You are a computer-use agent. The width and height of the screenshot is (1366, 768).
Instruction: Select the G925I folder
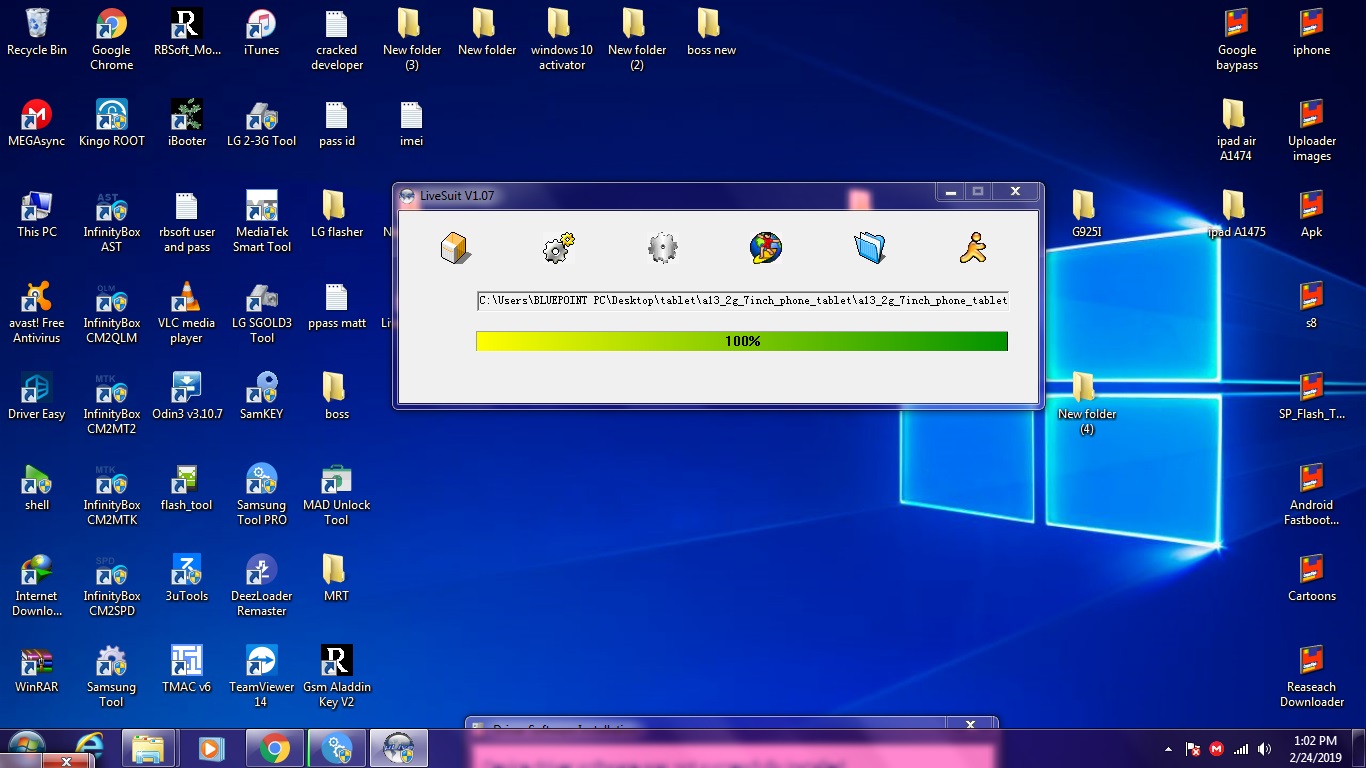1086,215
